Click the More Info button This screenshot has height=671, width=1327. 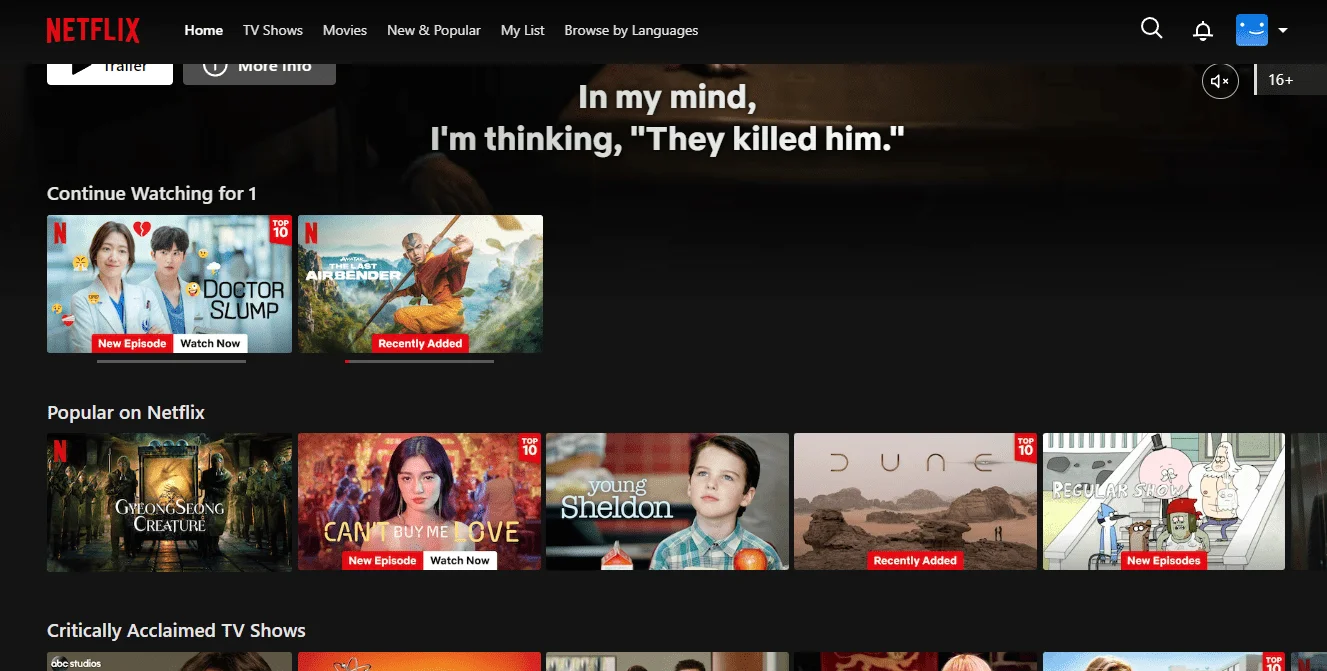point(259,72)
